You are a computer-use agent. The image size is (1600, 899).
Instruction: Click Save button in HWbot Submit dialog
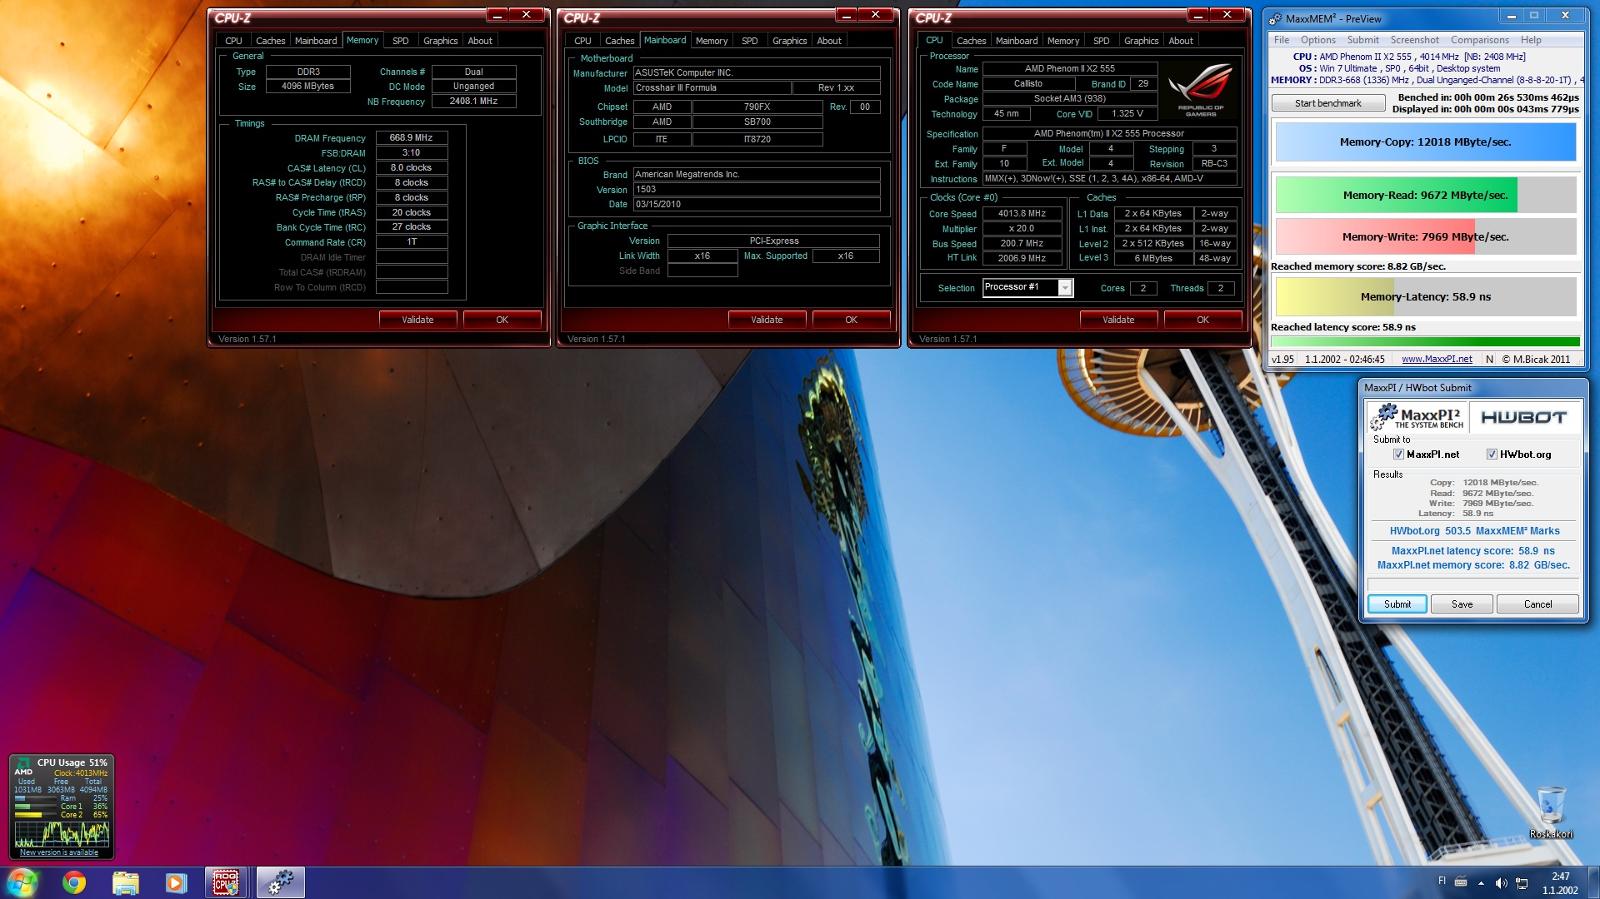click(1462, 604)
